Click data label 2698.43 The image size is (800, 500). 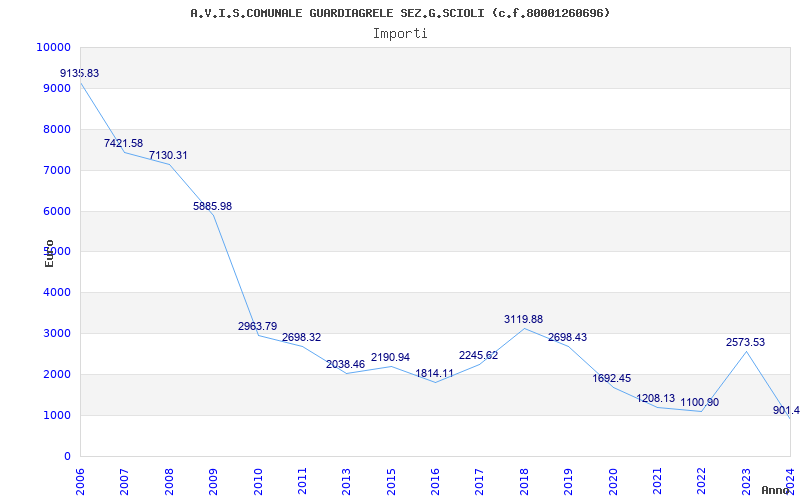click(x=567, y=337)
